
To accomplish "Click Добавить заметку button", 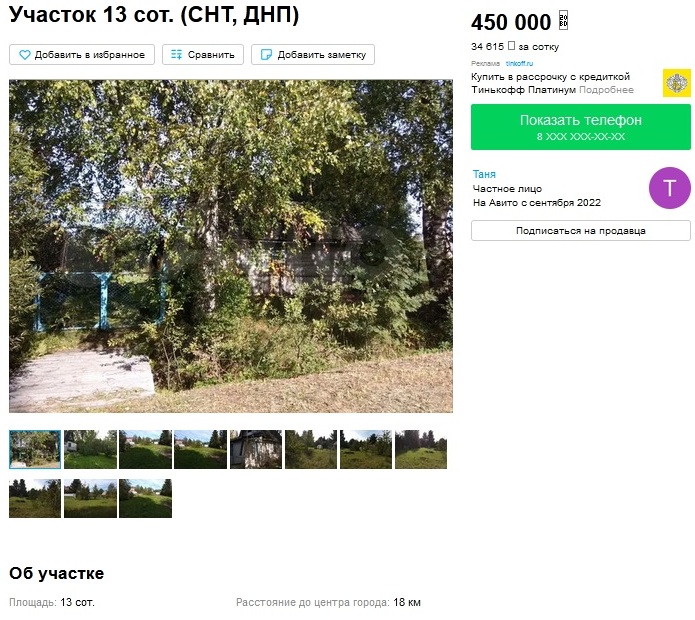I will pos(313,55).
